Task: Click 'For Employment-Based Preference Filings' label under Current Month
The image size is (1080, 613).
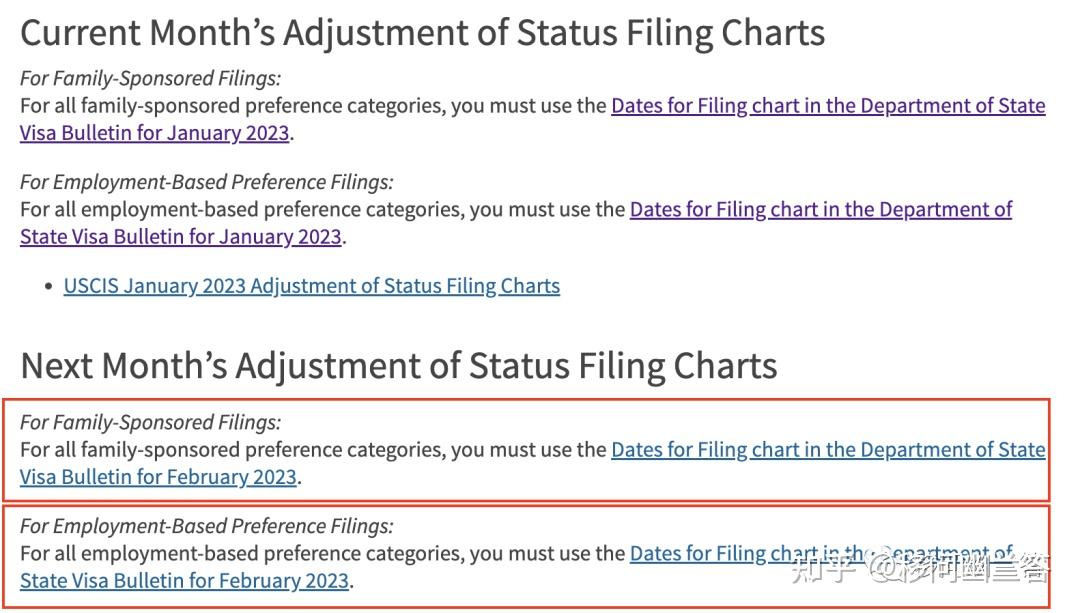Action: (x=206, y=182)
